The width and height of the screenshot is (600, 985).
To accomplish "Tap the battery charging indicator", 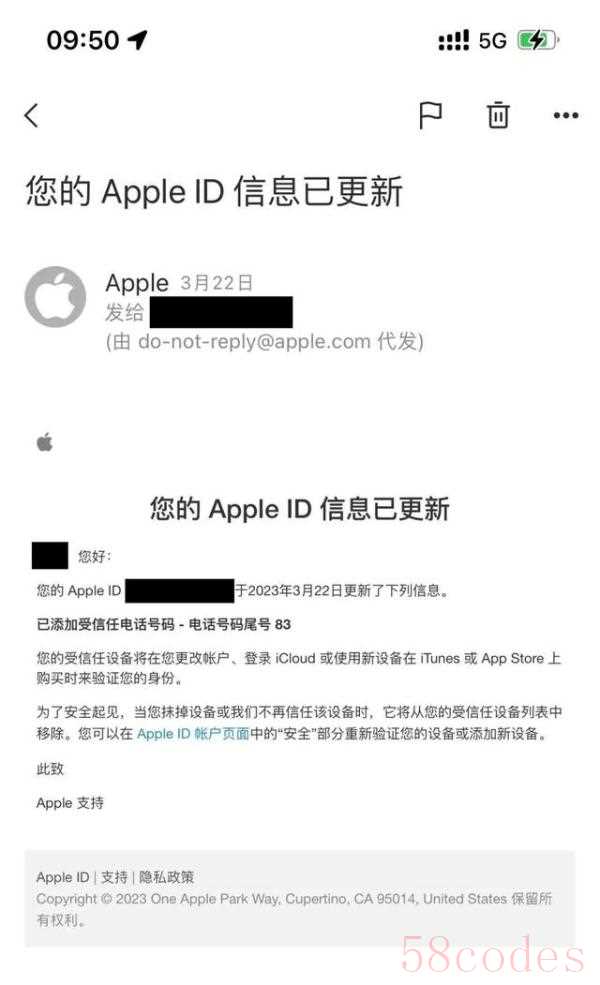I will tap(538, 41).
